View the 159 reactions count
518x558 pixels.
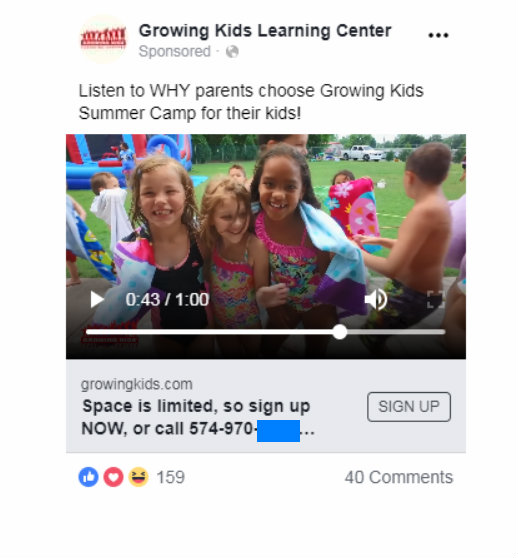coord(171,477)
